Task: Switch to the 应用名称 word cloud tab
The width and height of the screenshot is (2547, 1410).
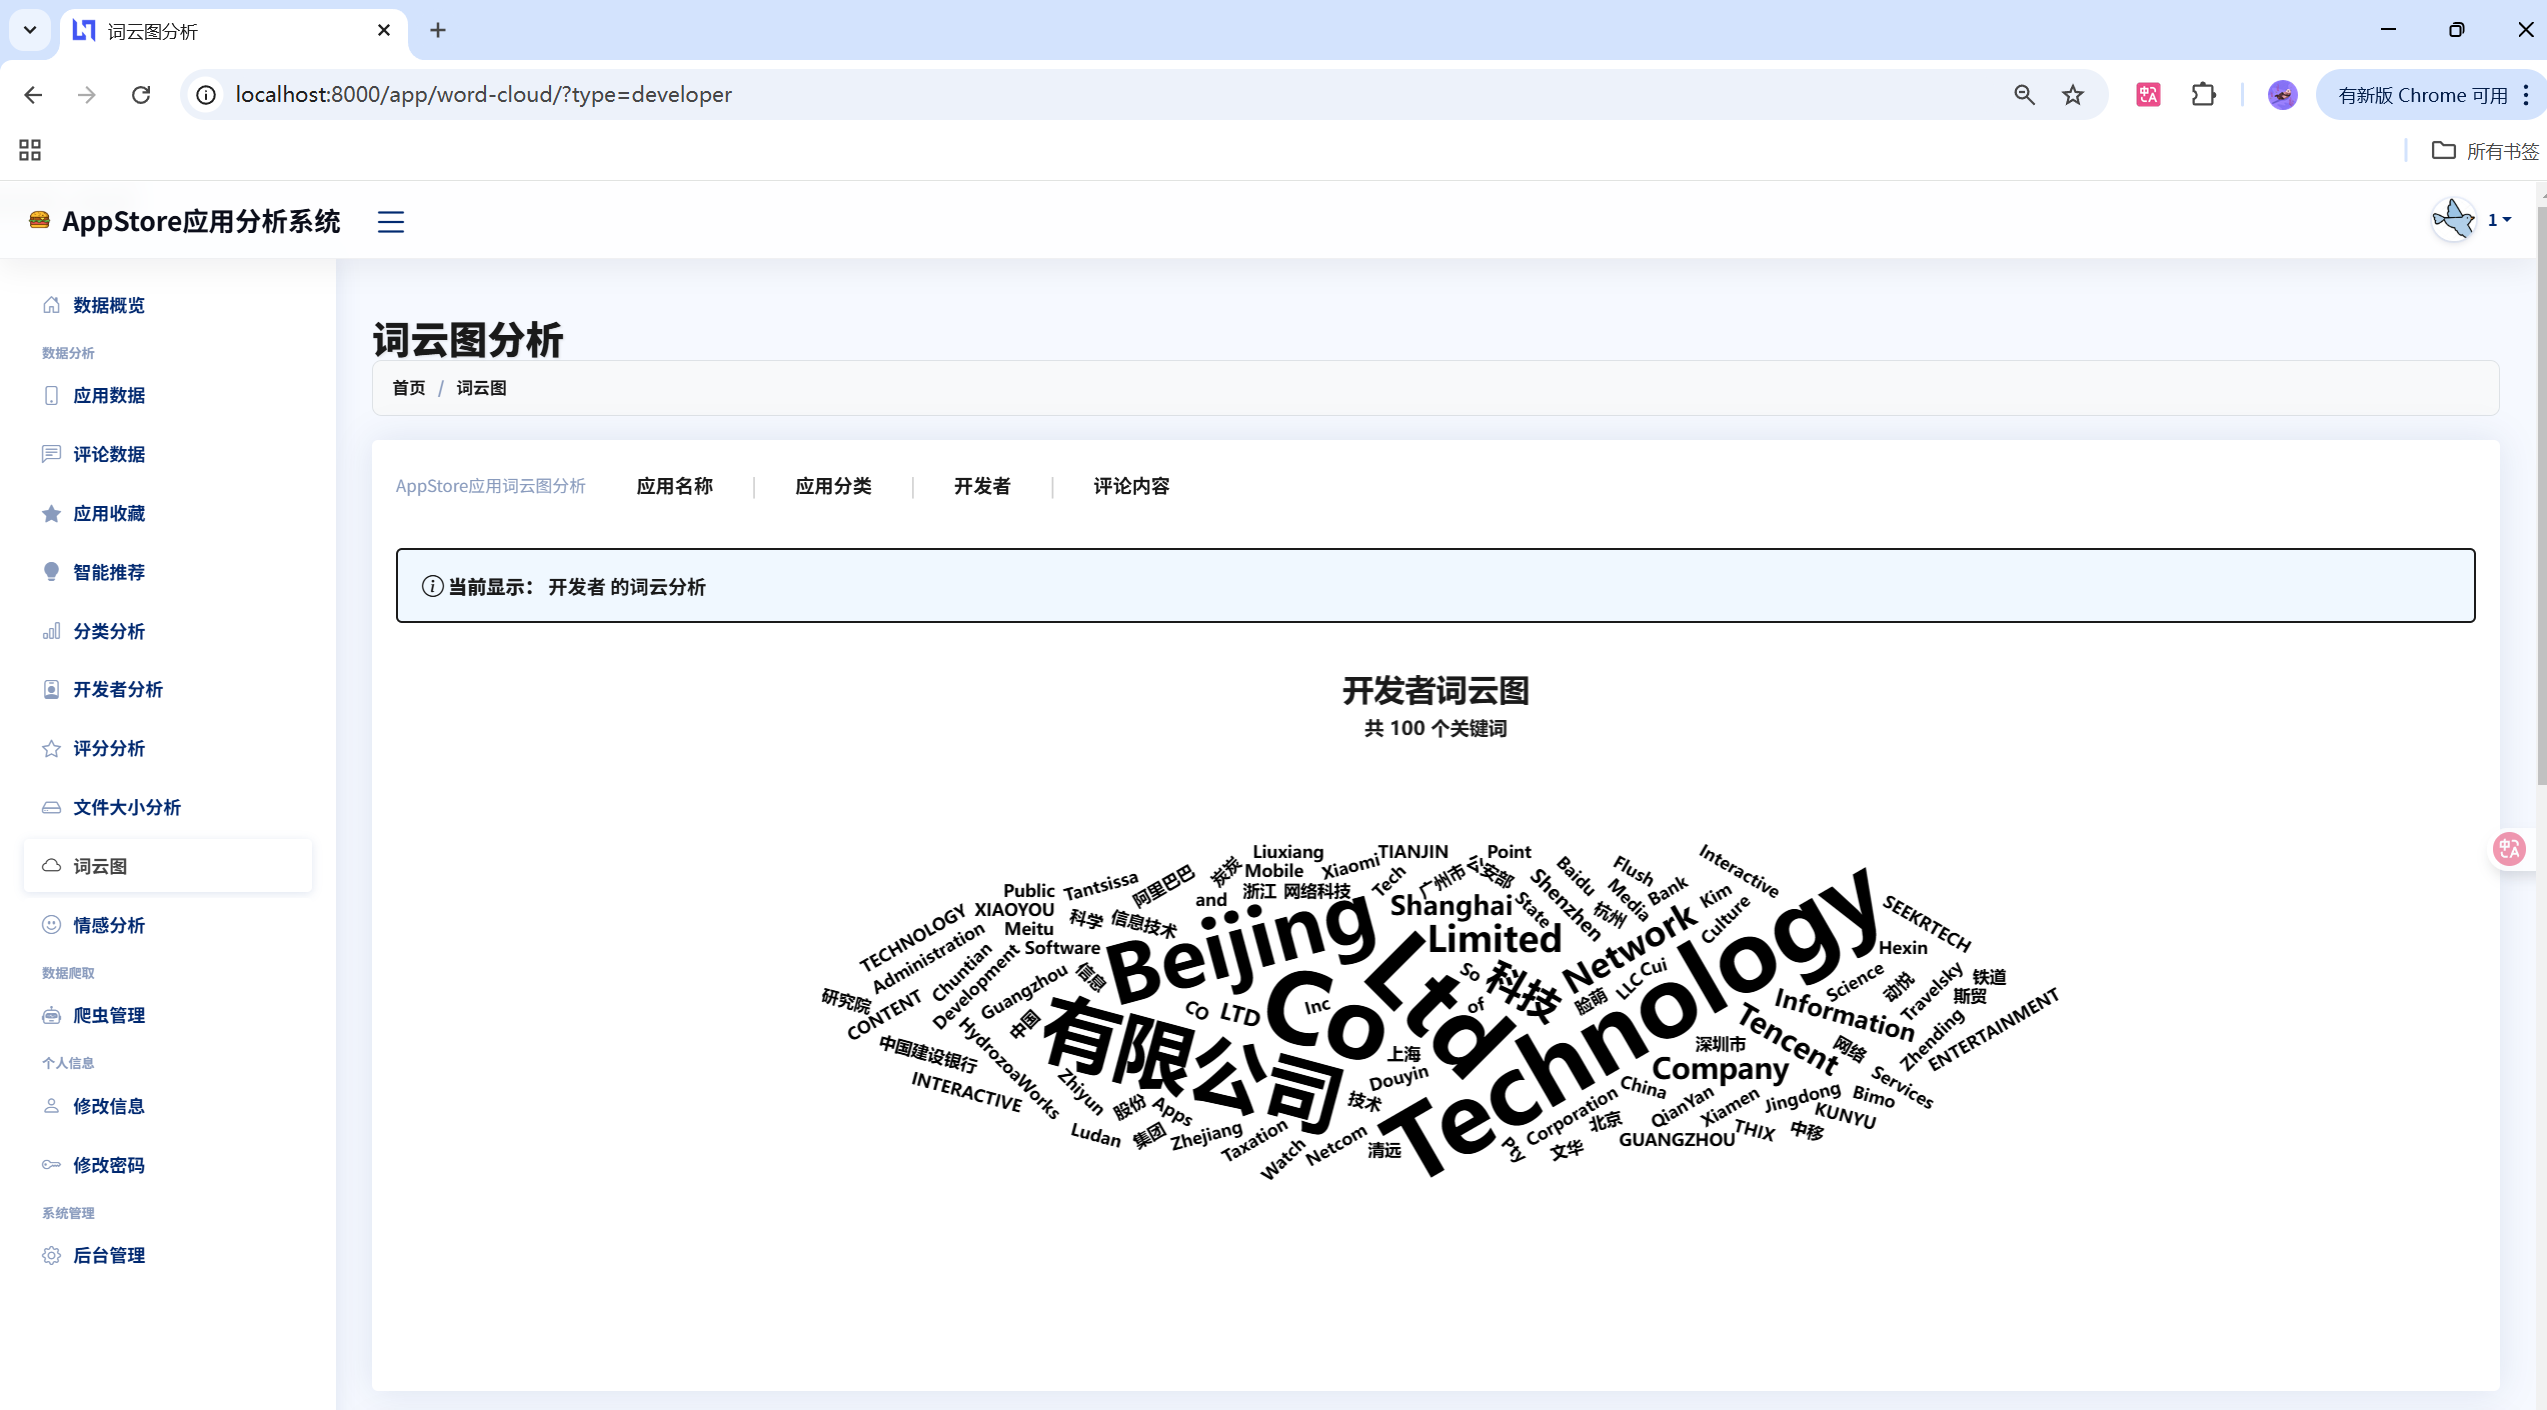Action: point(675,486)
